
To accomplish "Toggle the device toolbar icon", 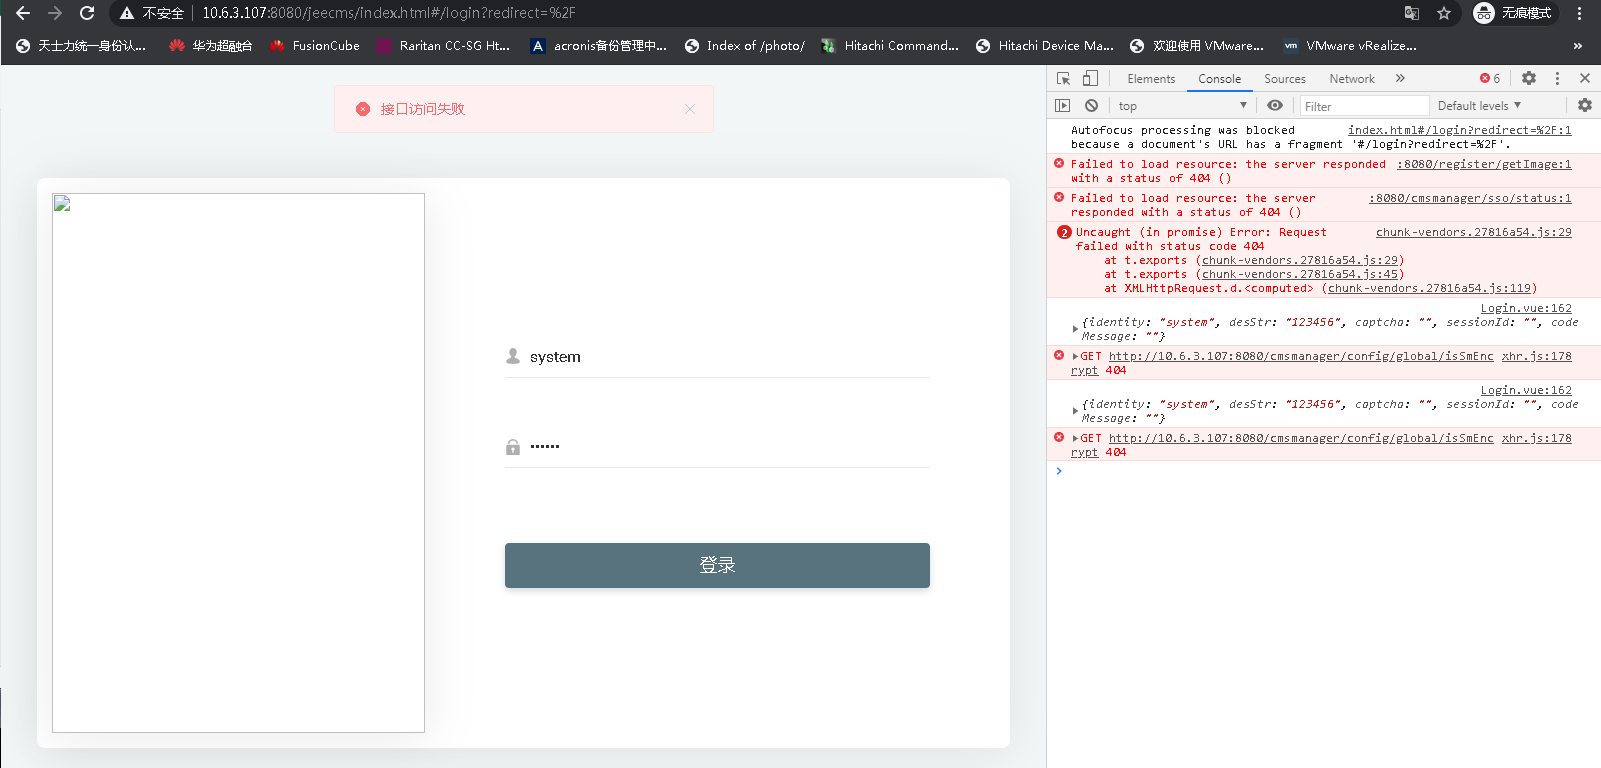I will click(x=1090, y=78).
